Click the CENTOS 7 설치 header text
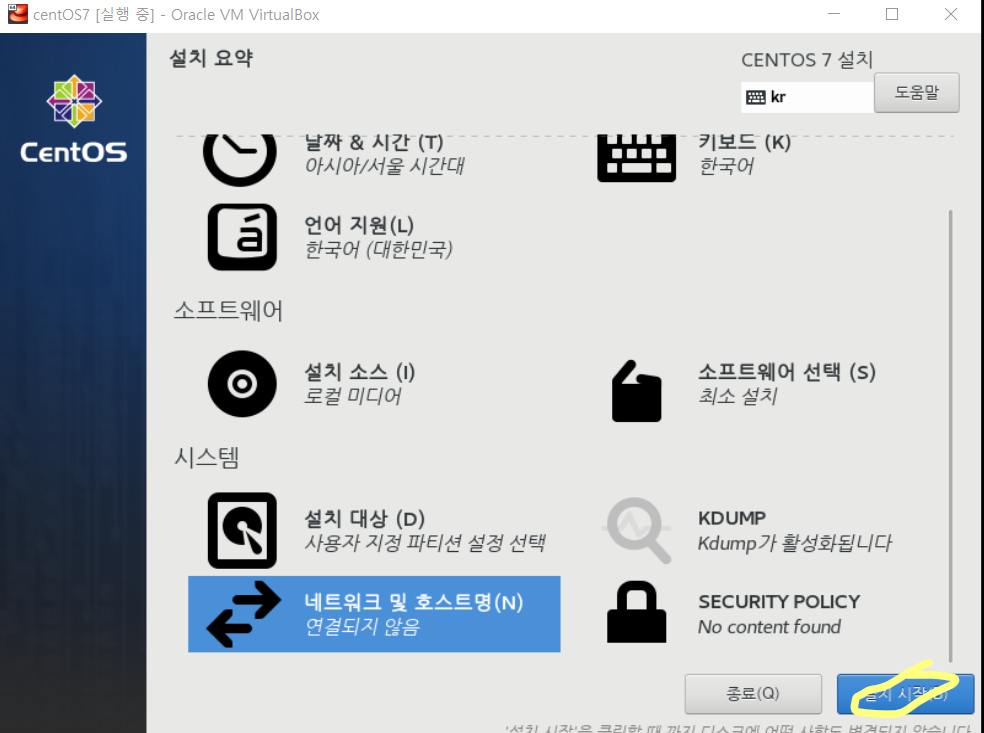The image size is (984, 733). pos(807,60)
